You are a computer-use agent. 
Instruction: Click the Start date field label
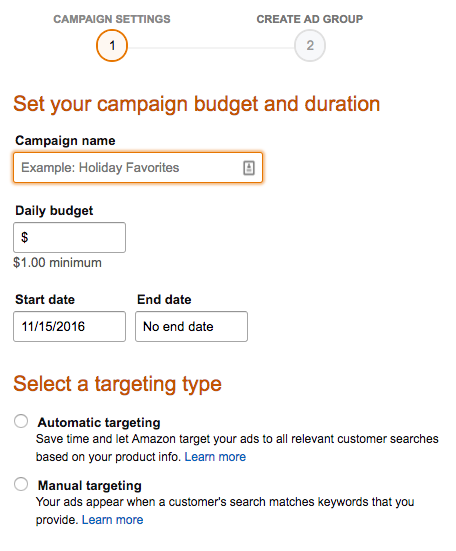click(45, 299)
